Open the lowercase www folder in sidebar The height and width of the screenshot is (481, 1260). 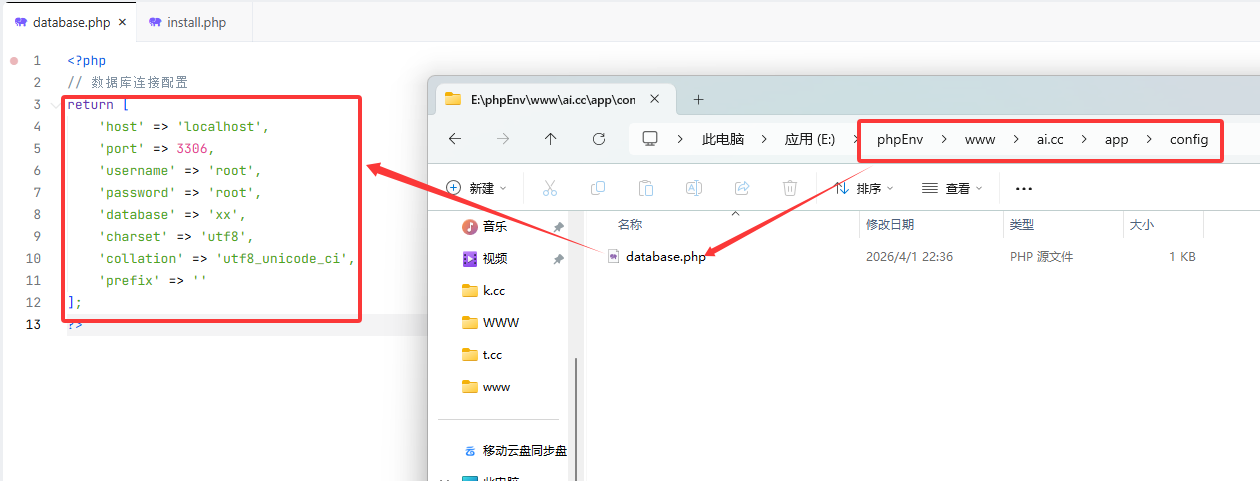coord(496,387)
